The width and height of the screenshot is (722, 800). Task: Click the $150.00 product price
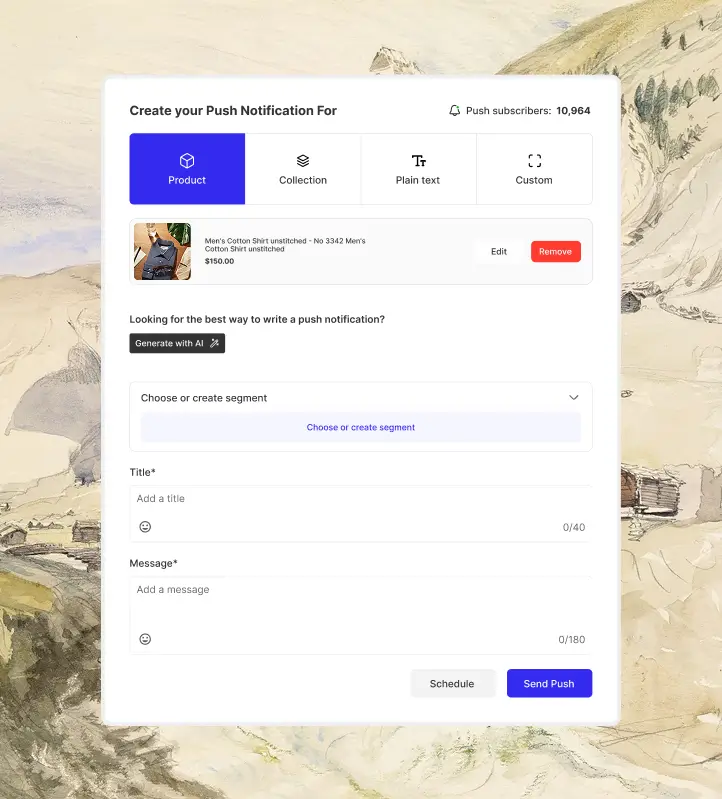[x=219, y=261]
